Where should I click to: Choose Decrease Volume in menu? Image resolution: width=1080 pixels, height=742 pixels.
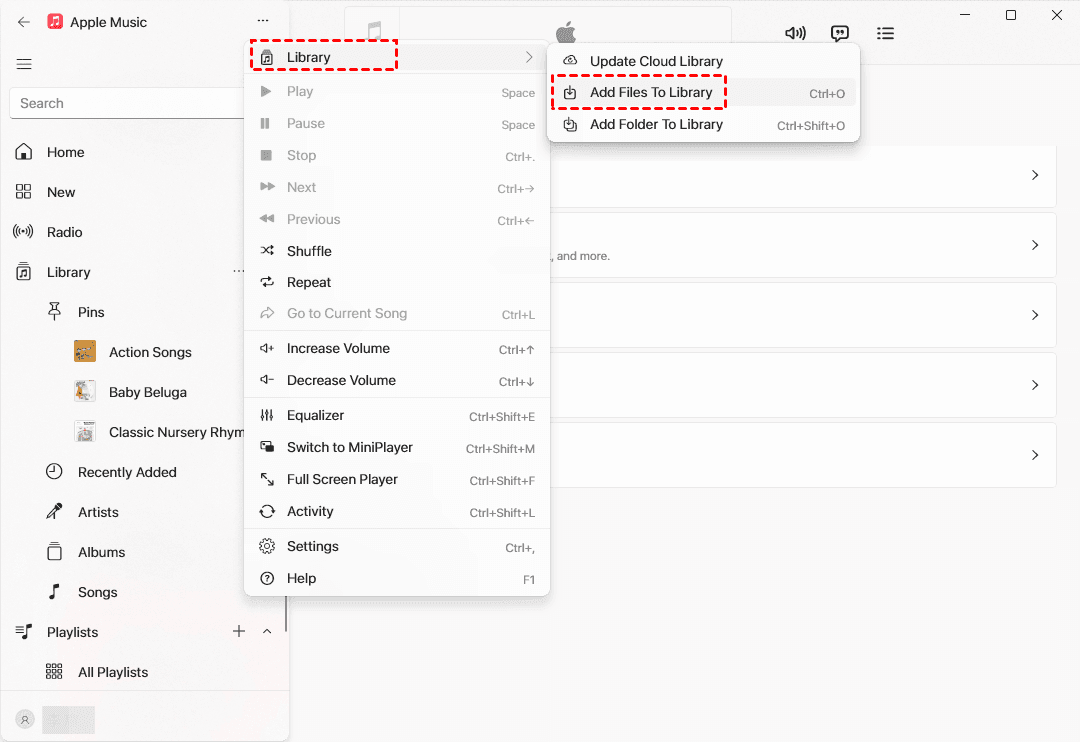(397, 380)
